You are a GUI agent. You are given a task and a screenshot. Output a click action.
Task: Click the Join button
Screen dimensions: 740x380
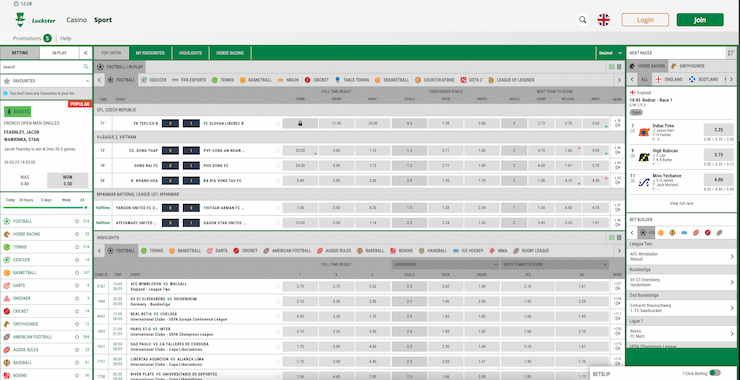pyautogui.click(x=700, y=20)
